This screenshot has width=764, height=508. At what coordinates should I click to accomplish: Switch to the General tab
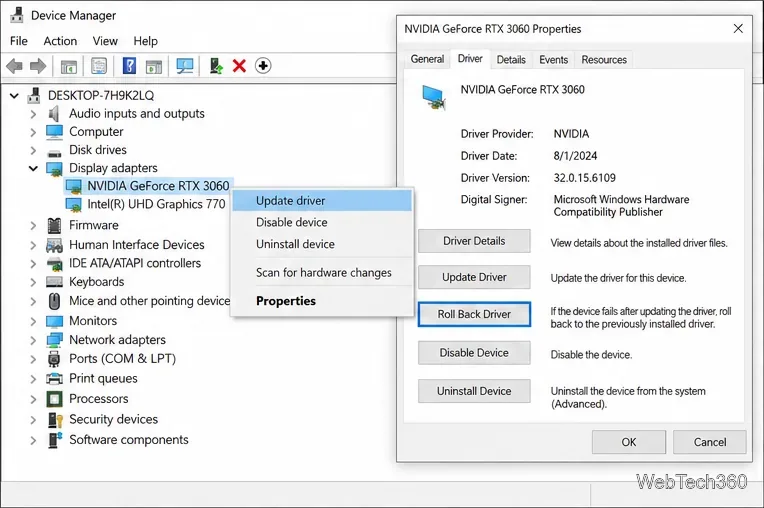click(427, 59)
